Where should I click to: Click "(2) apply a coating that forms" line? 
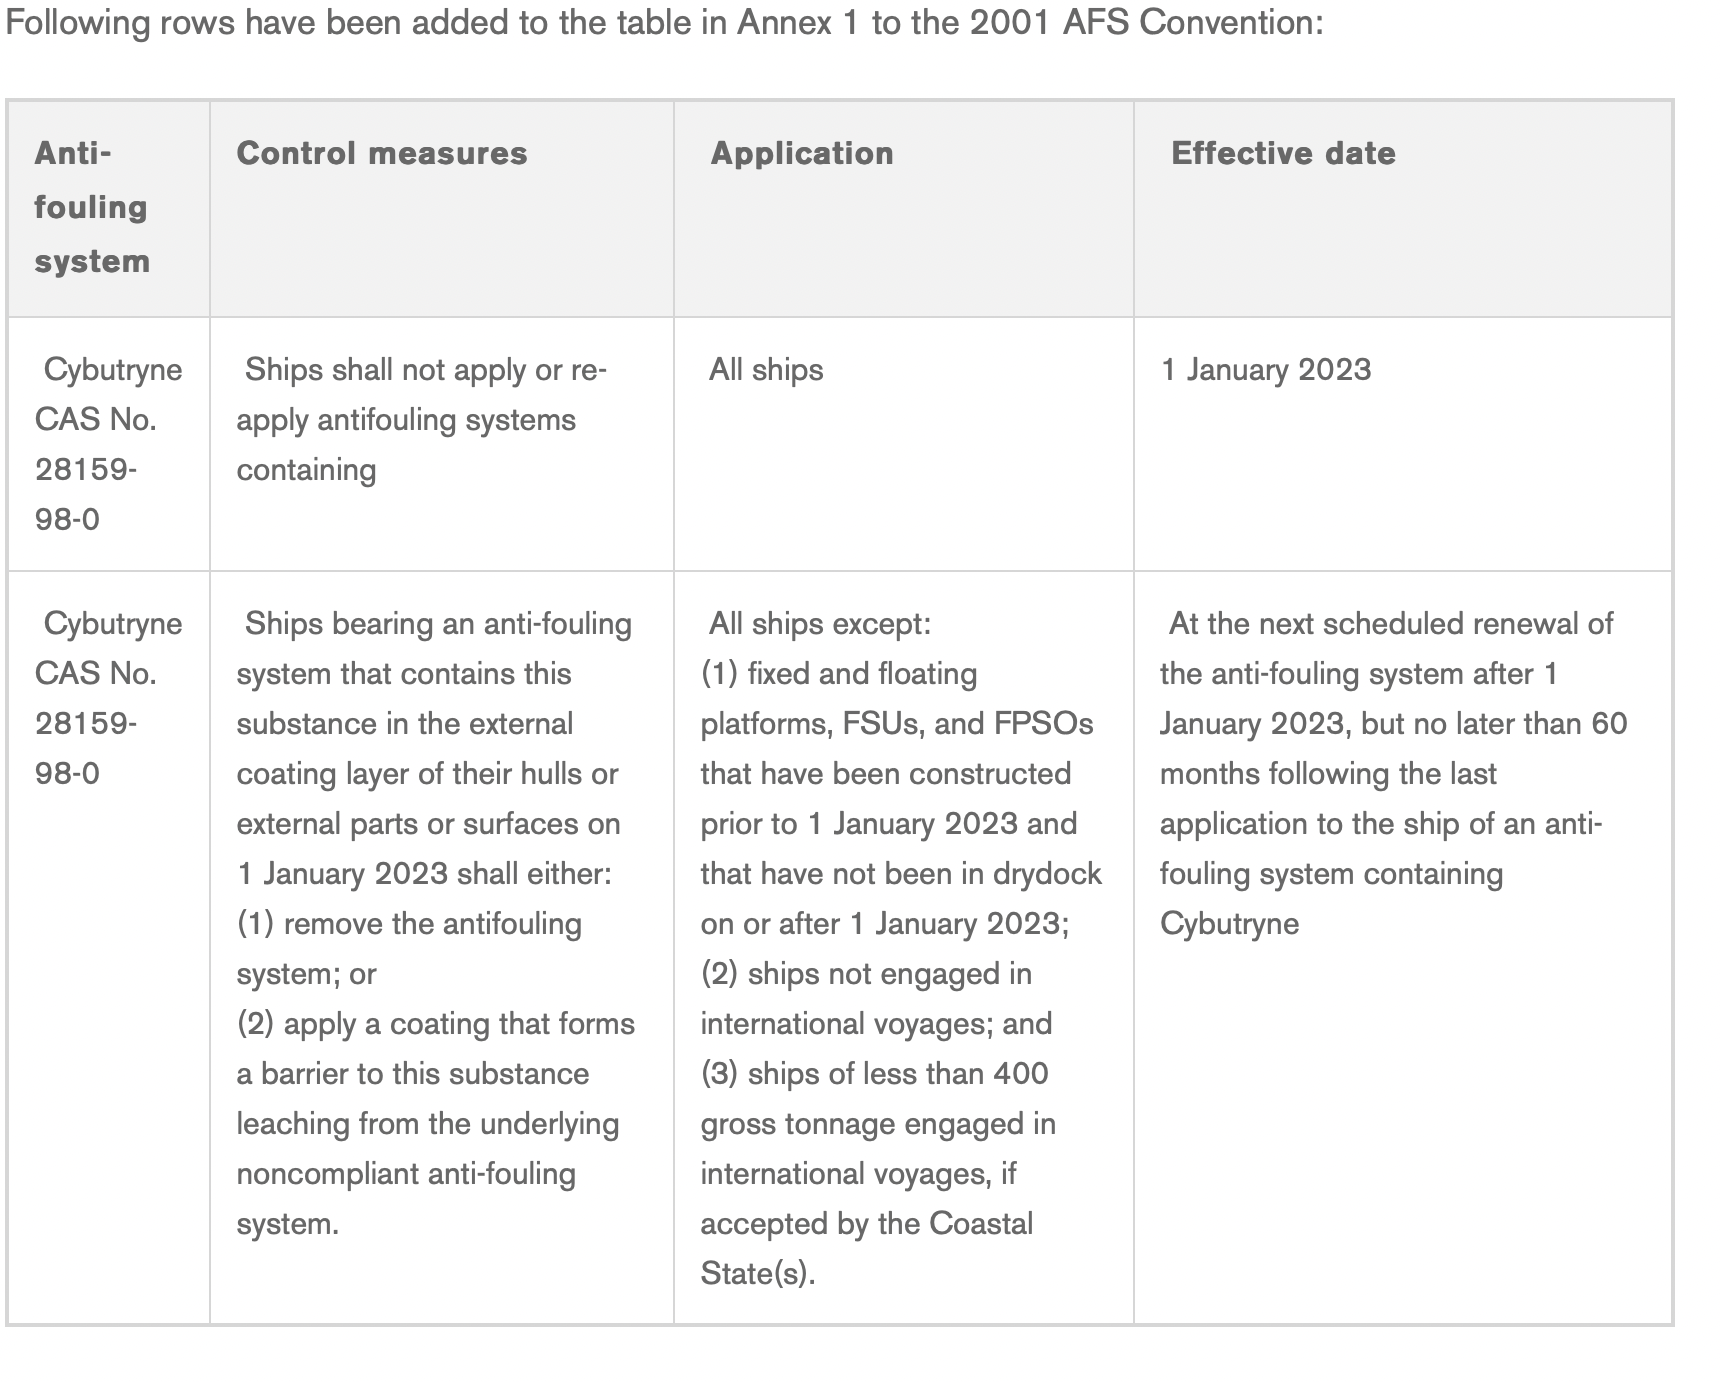(x=436, y=1023)
